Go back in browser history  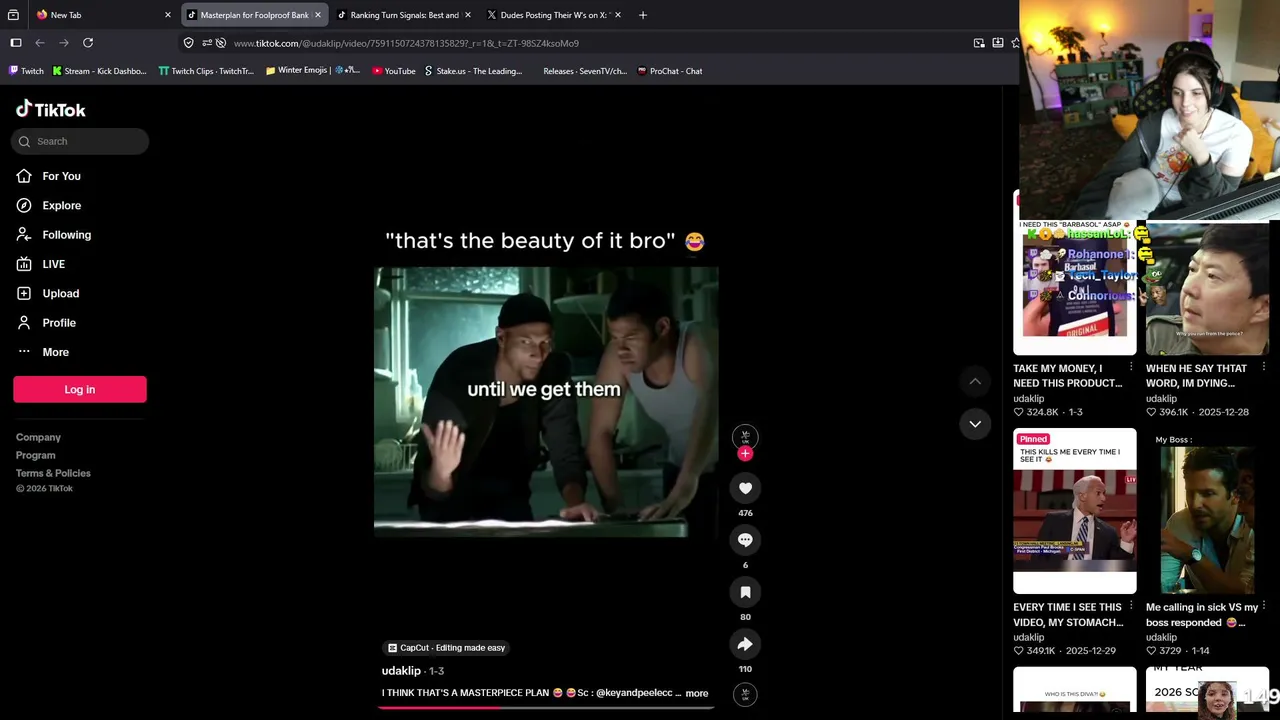click(x=40, y=43)
